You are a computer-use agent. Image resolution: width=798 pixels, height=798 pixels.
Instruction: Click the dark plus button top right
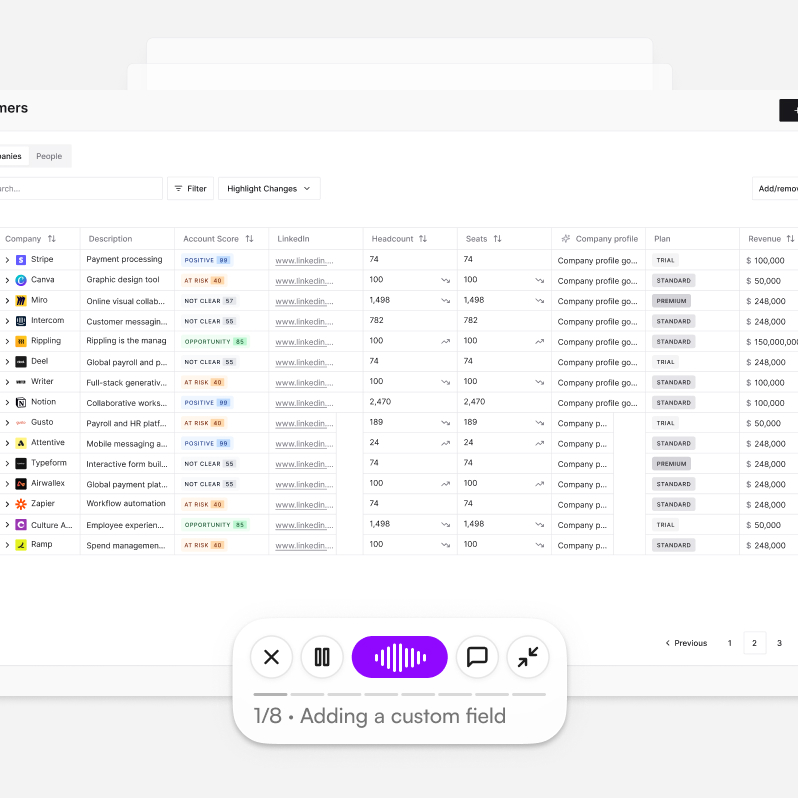click(789, 110)
